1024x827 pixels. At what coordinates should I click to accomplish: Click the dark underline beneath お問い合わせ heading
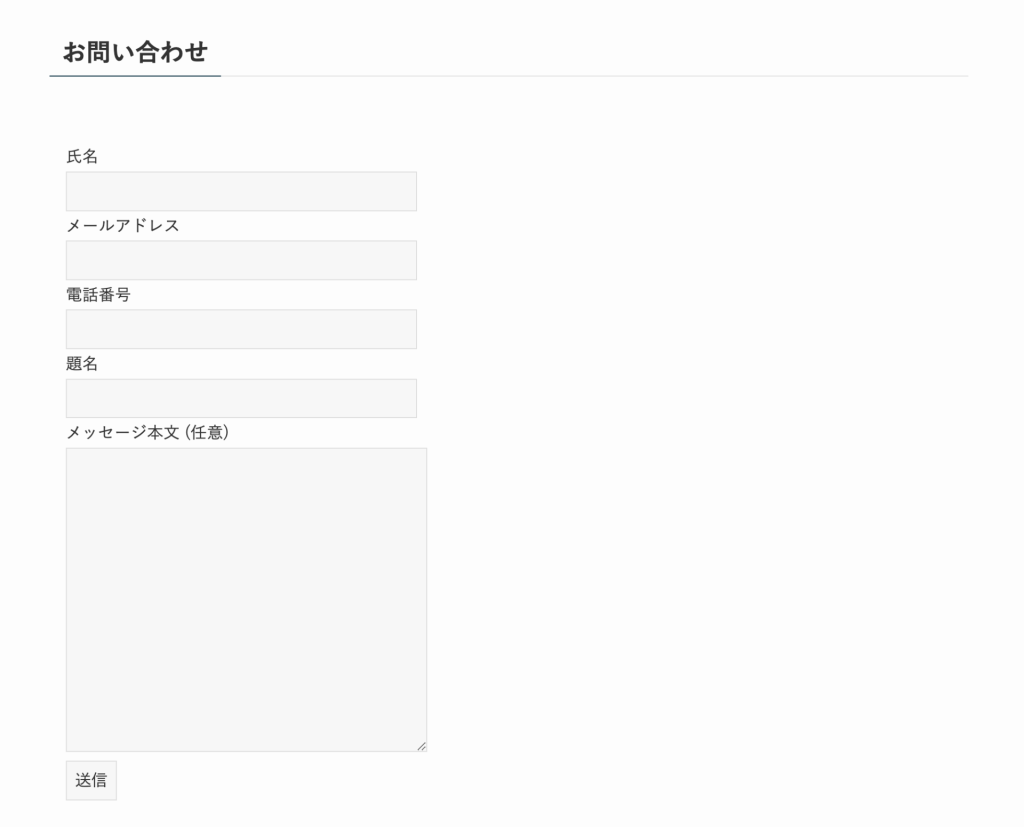point(135,75)
